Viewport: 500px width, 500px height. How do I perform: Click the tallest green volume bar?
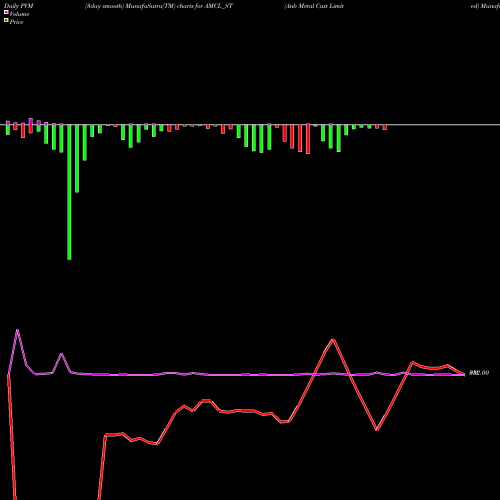[69, 192]
